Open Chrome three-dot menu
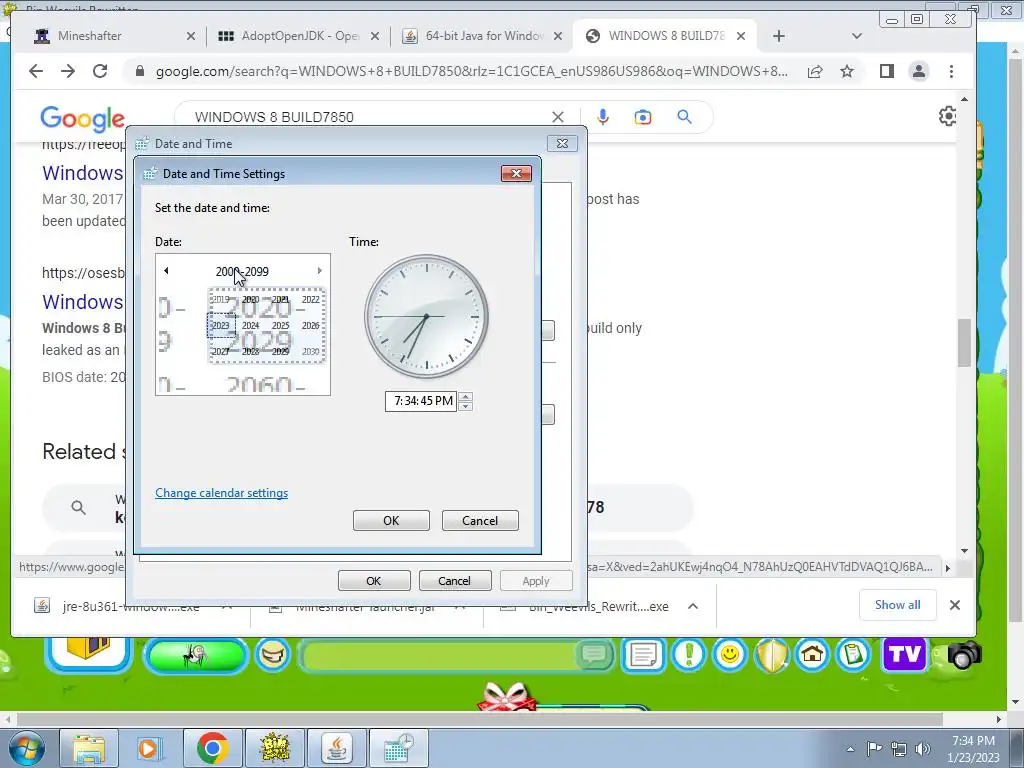 coord(952,71)
